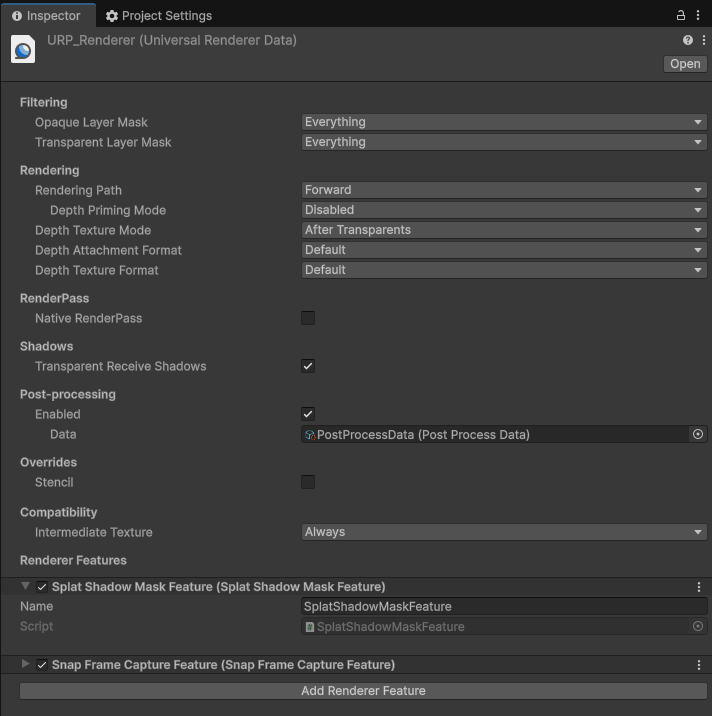This screenshot has height=716, width=712.
Task: Open help for Universal Renderer Data
Action: pyautogui.click(x=688, y=40)
